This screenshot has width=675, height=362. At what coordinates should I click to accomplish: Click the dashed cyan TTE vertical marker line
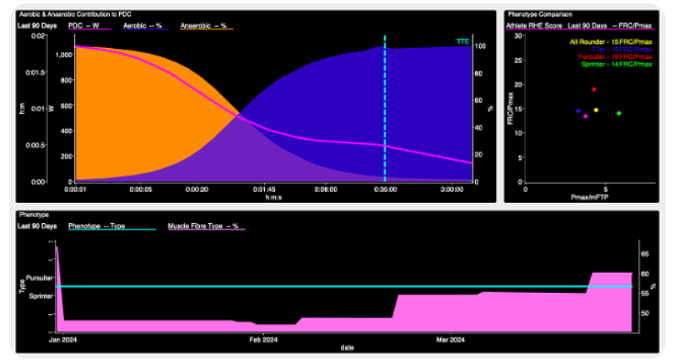[x=385, y=108]
